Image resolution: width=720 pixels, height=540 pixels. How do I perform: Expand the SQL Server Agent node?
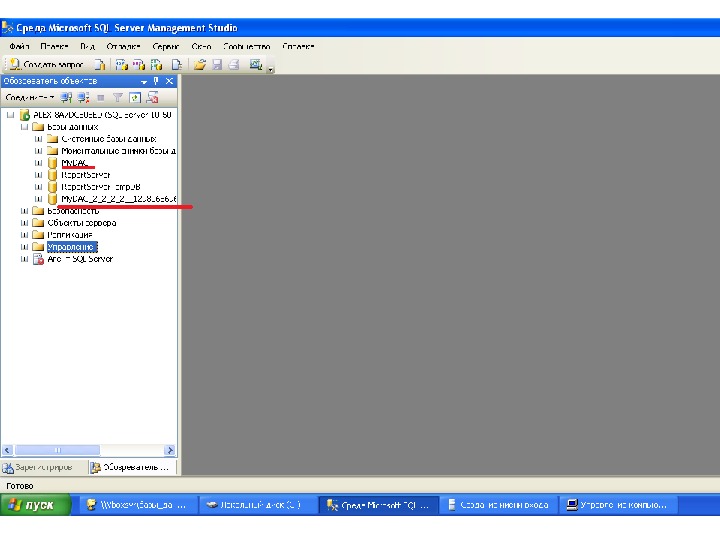click(x=24, y=259)
